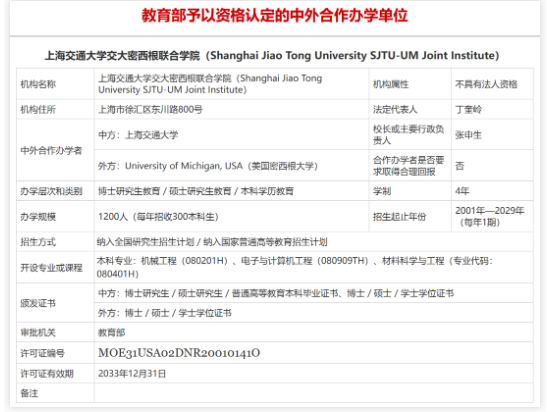Click the University of Michigan, USA cell
Screen dimensions: 547x412
tap(231, 166)
